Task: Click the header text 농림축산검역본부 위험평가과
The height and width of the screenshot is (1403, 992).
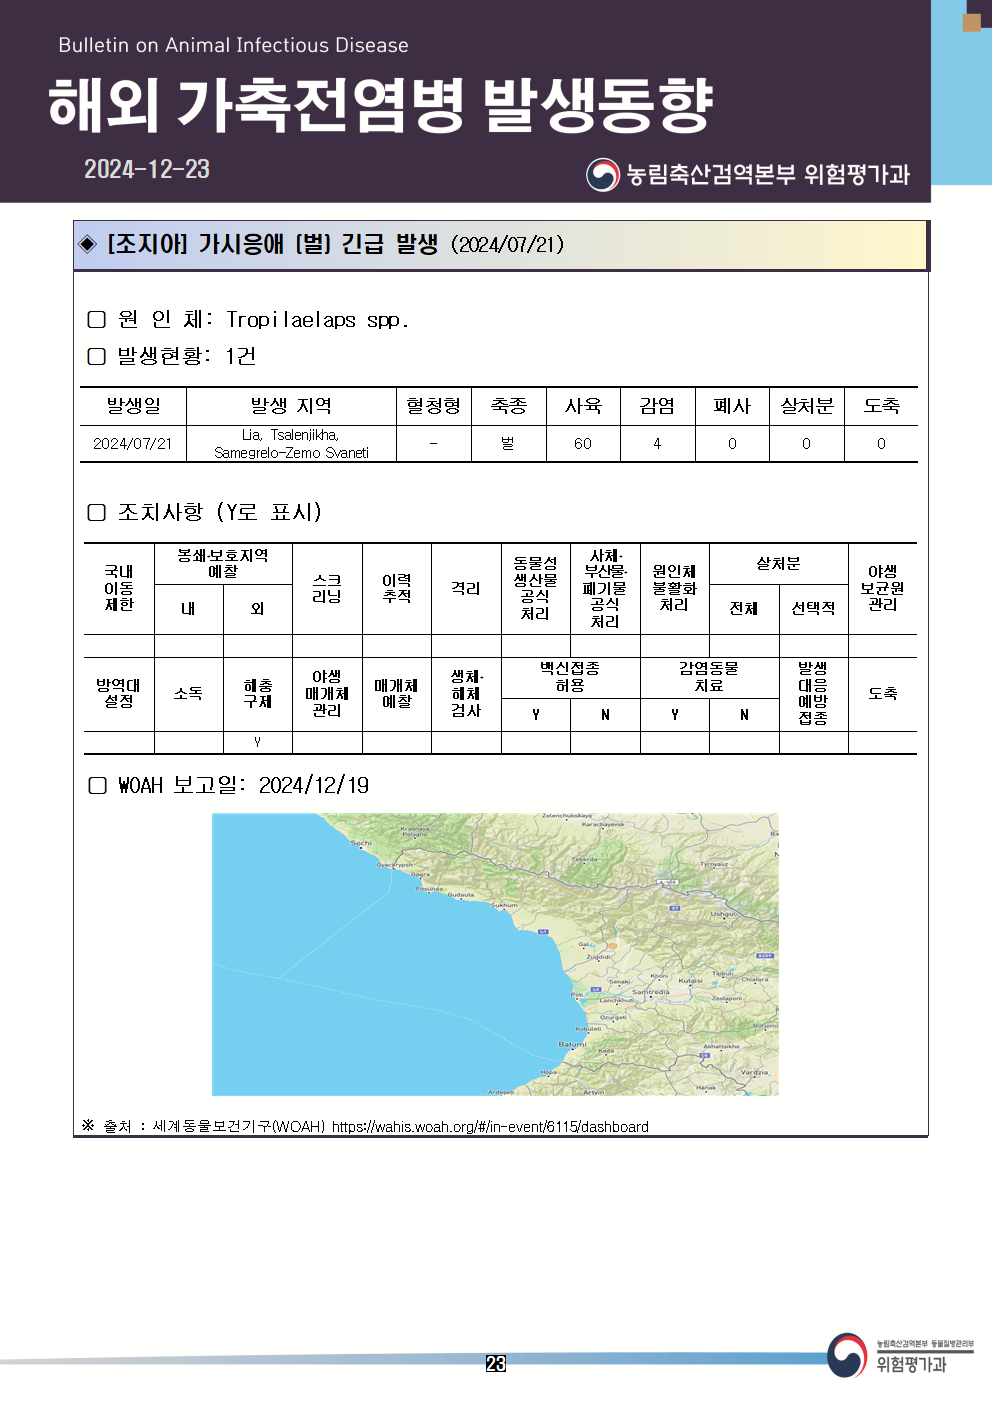Action: coord(768,175)
